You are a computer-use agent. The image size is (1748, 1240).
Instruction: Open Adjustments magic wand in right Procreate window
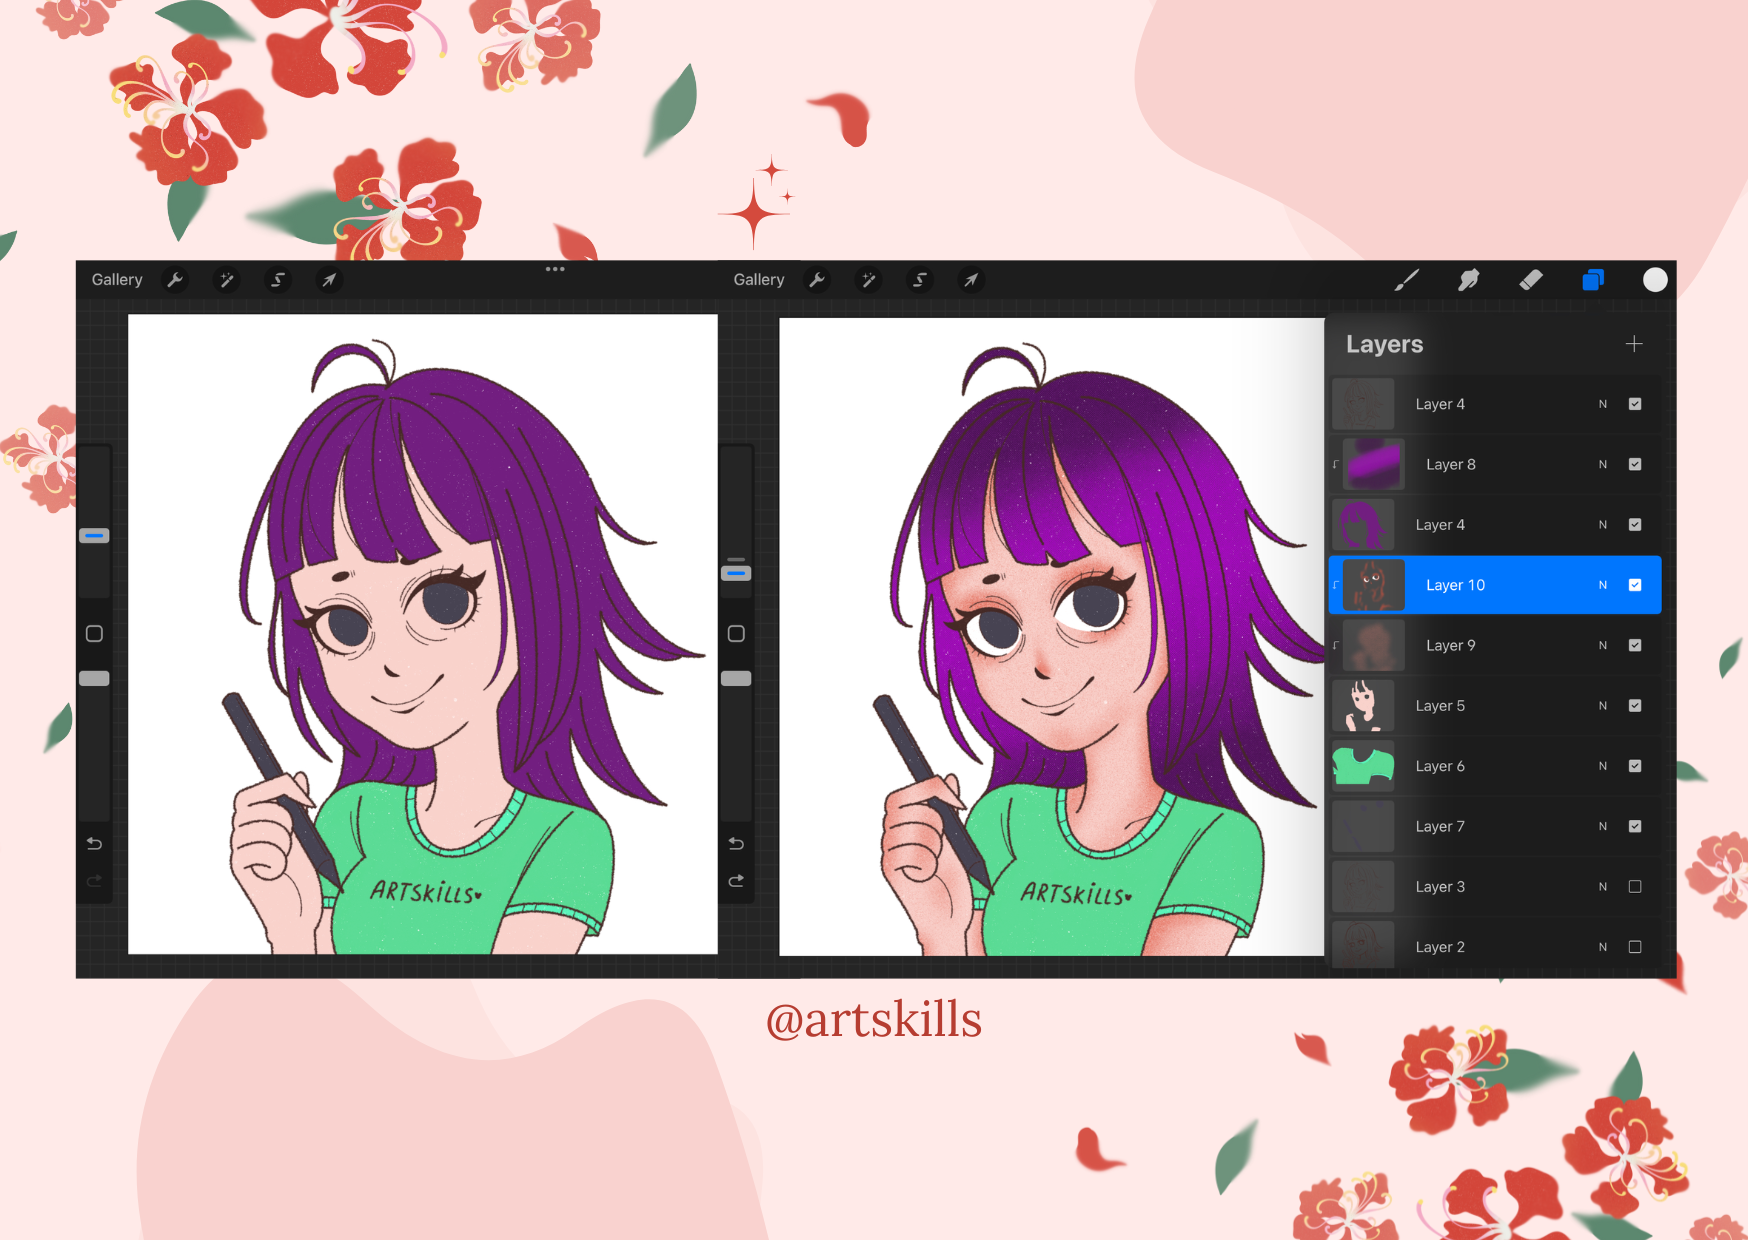click(868, 280)
